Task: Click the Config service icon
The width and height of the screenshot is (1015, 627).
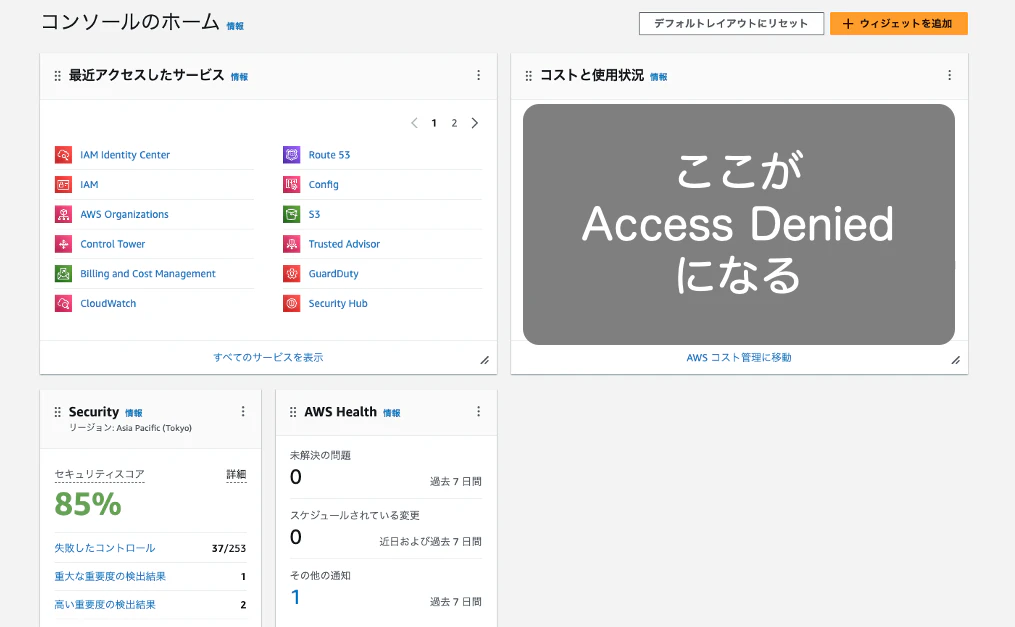Action: [292, 184]
